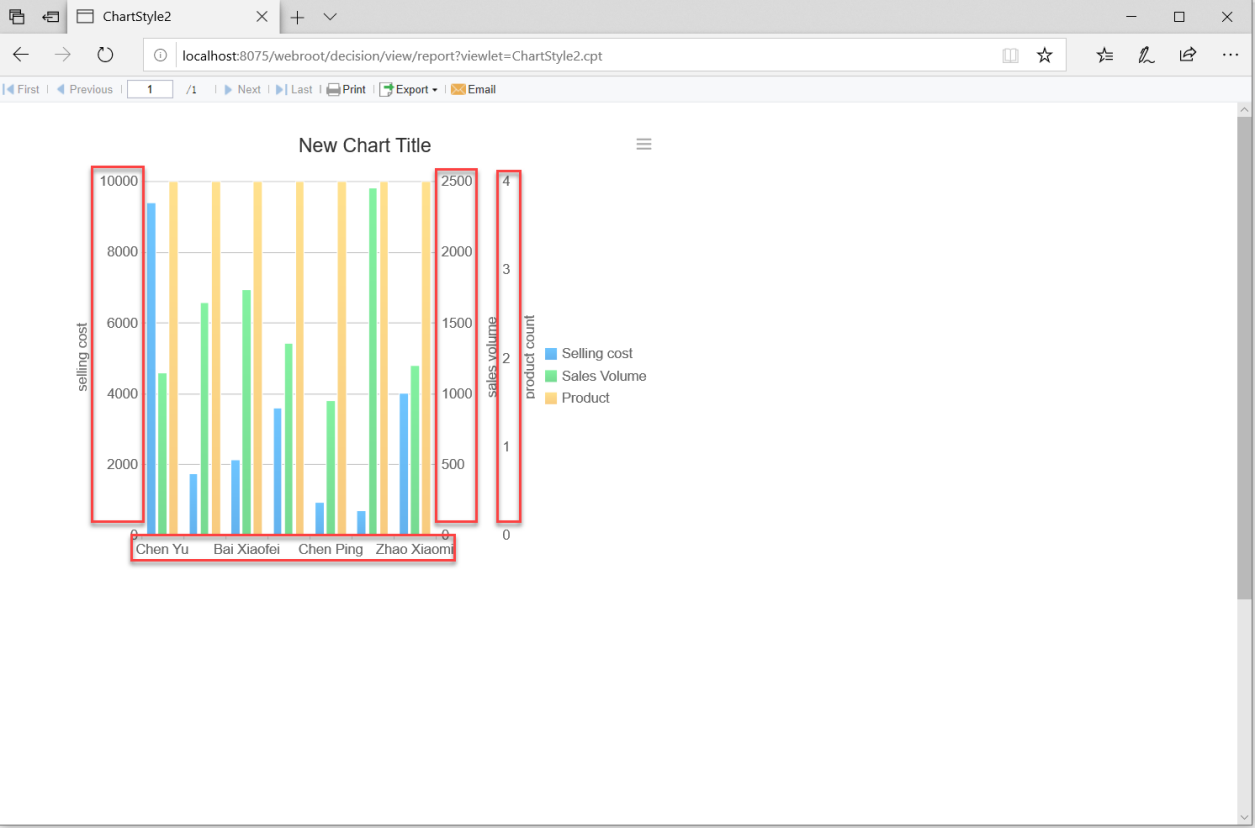
Task: Print the report
Action: click(346, 89)
